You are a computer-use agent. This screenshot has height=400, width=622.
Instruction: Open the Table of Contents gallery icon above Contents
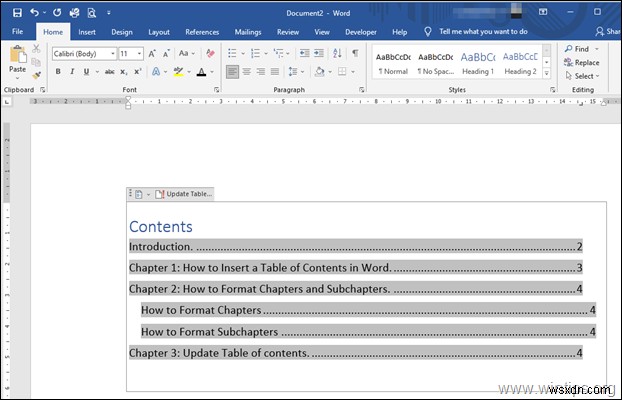click(x=138, y=194)
